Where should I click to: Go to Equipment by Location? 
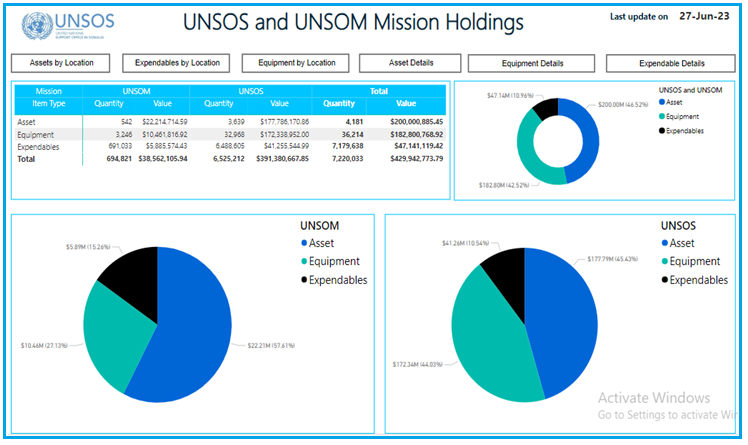tap(296, 63)
